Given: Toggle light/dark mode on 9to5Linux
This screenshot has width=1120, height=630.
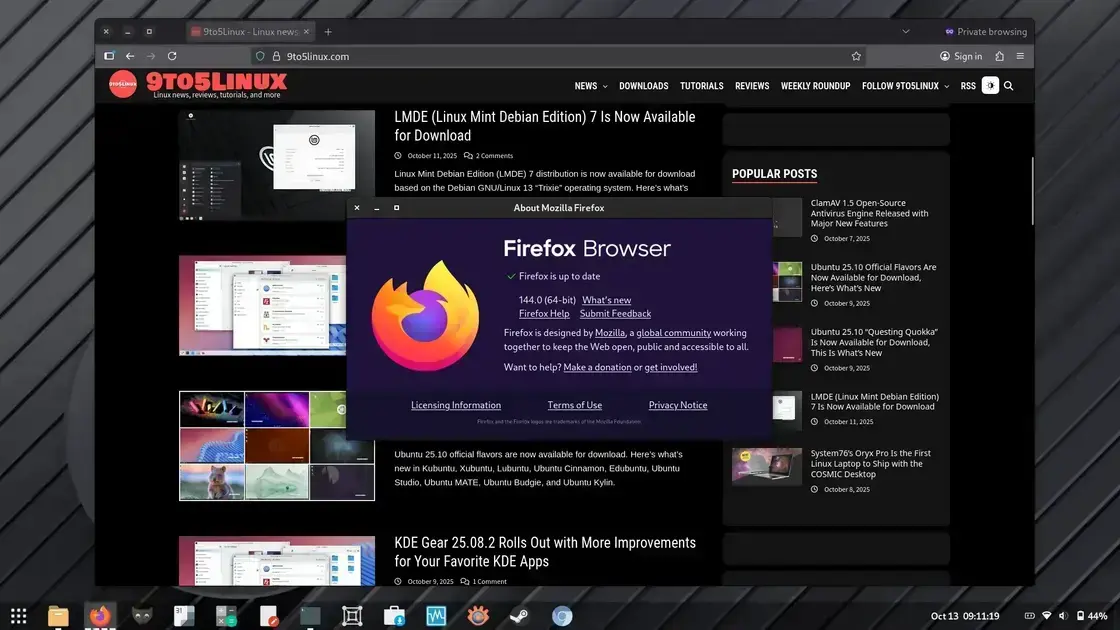Looking at the screenshot, I should pyautogui.click(x=990, y=86).
